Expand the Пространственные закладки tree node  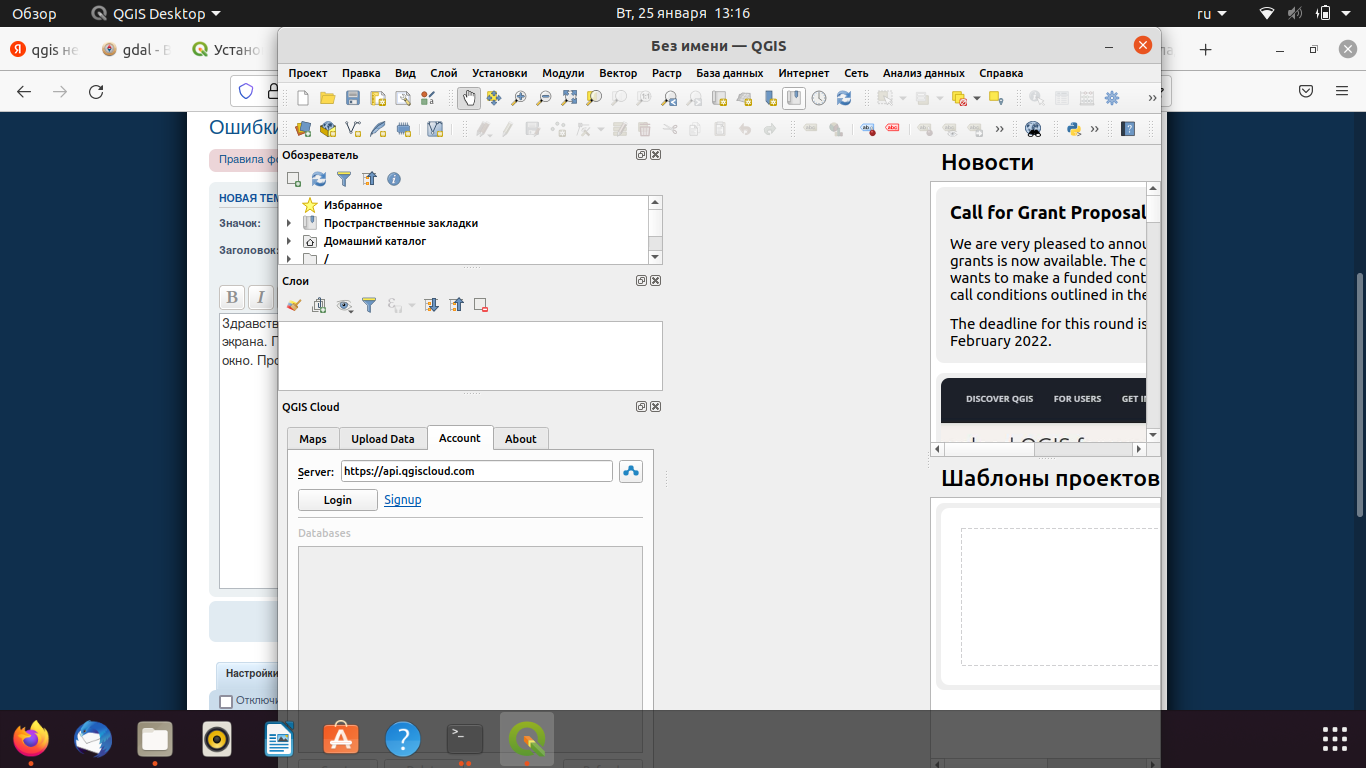click(x=289, y=223)
